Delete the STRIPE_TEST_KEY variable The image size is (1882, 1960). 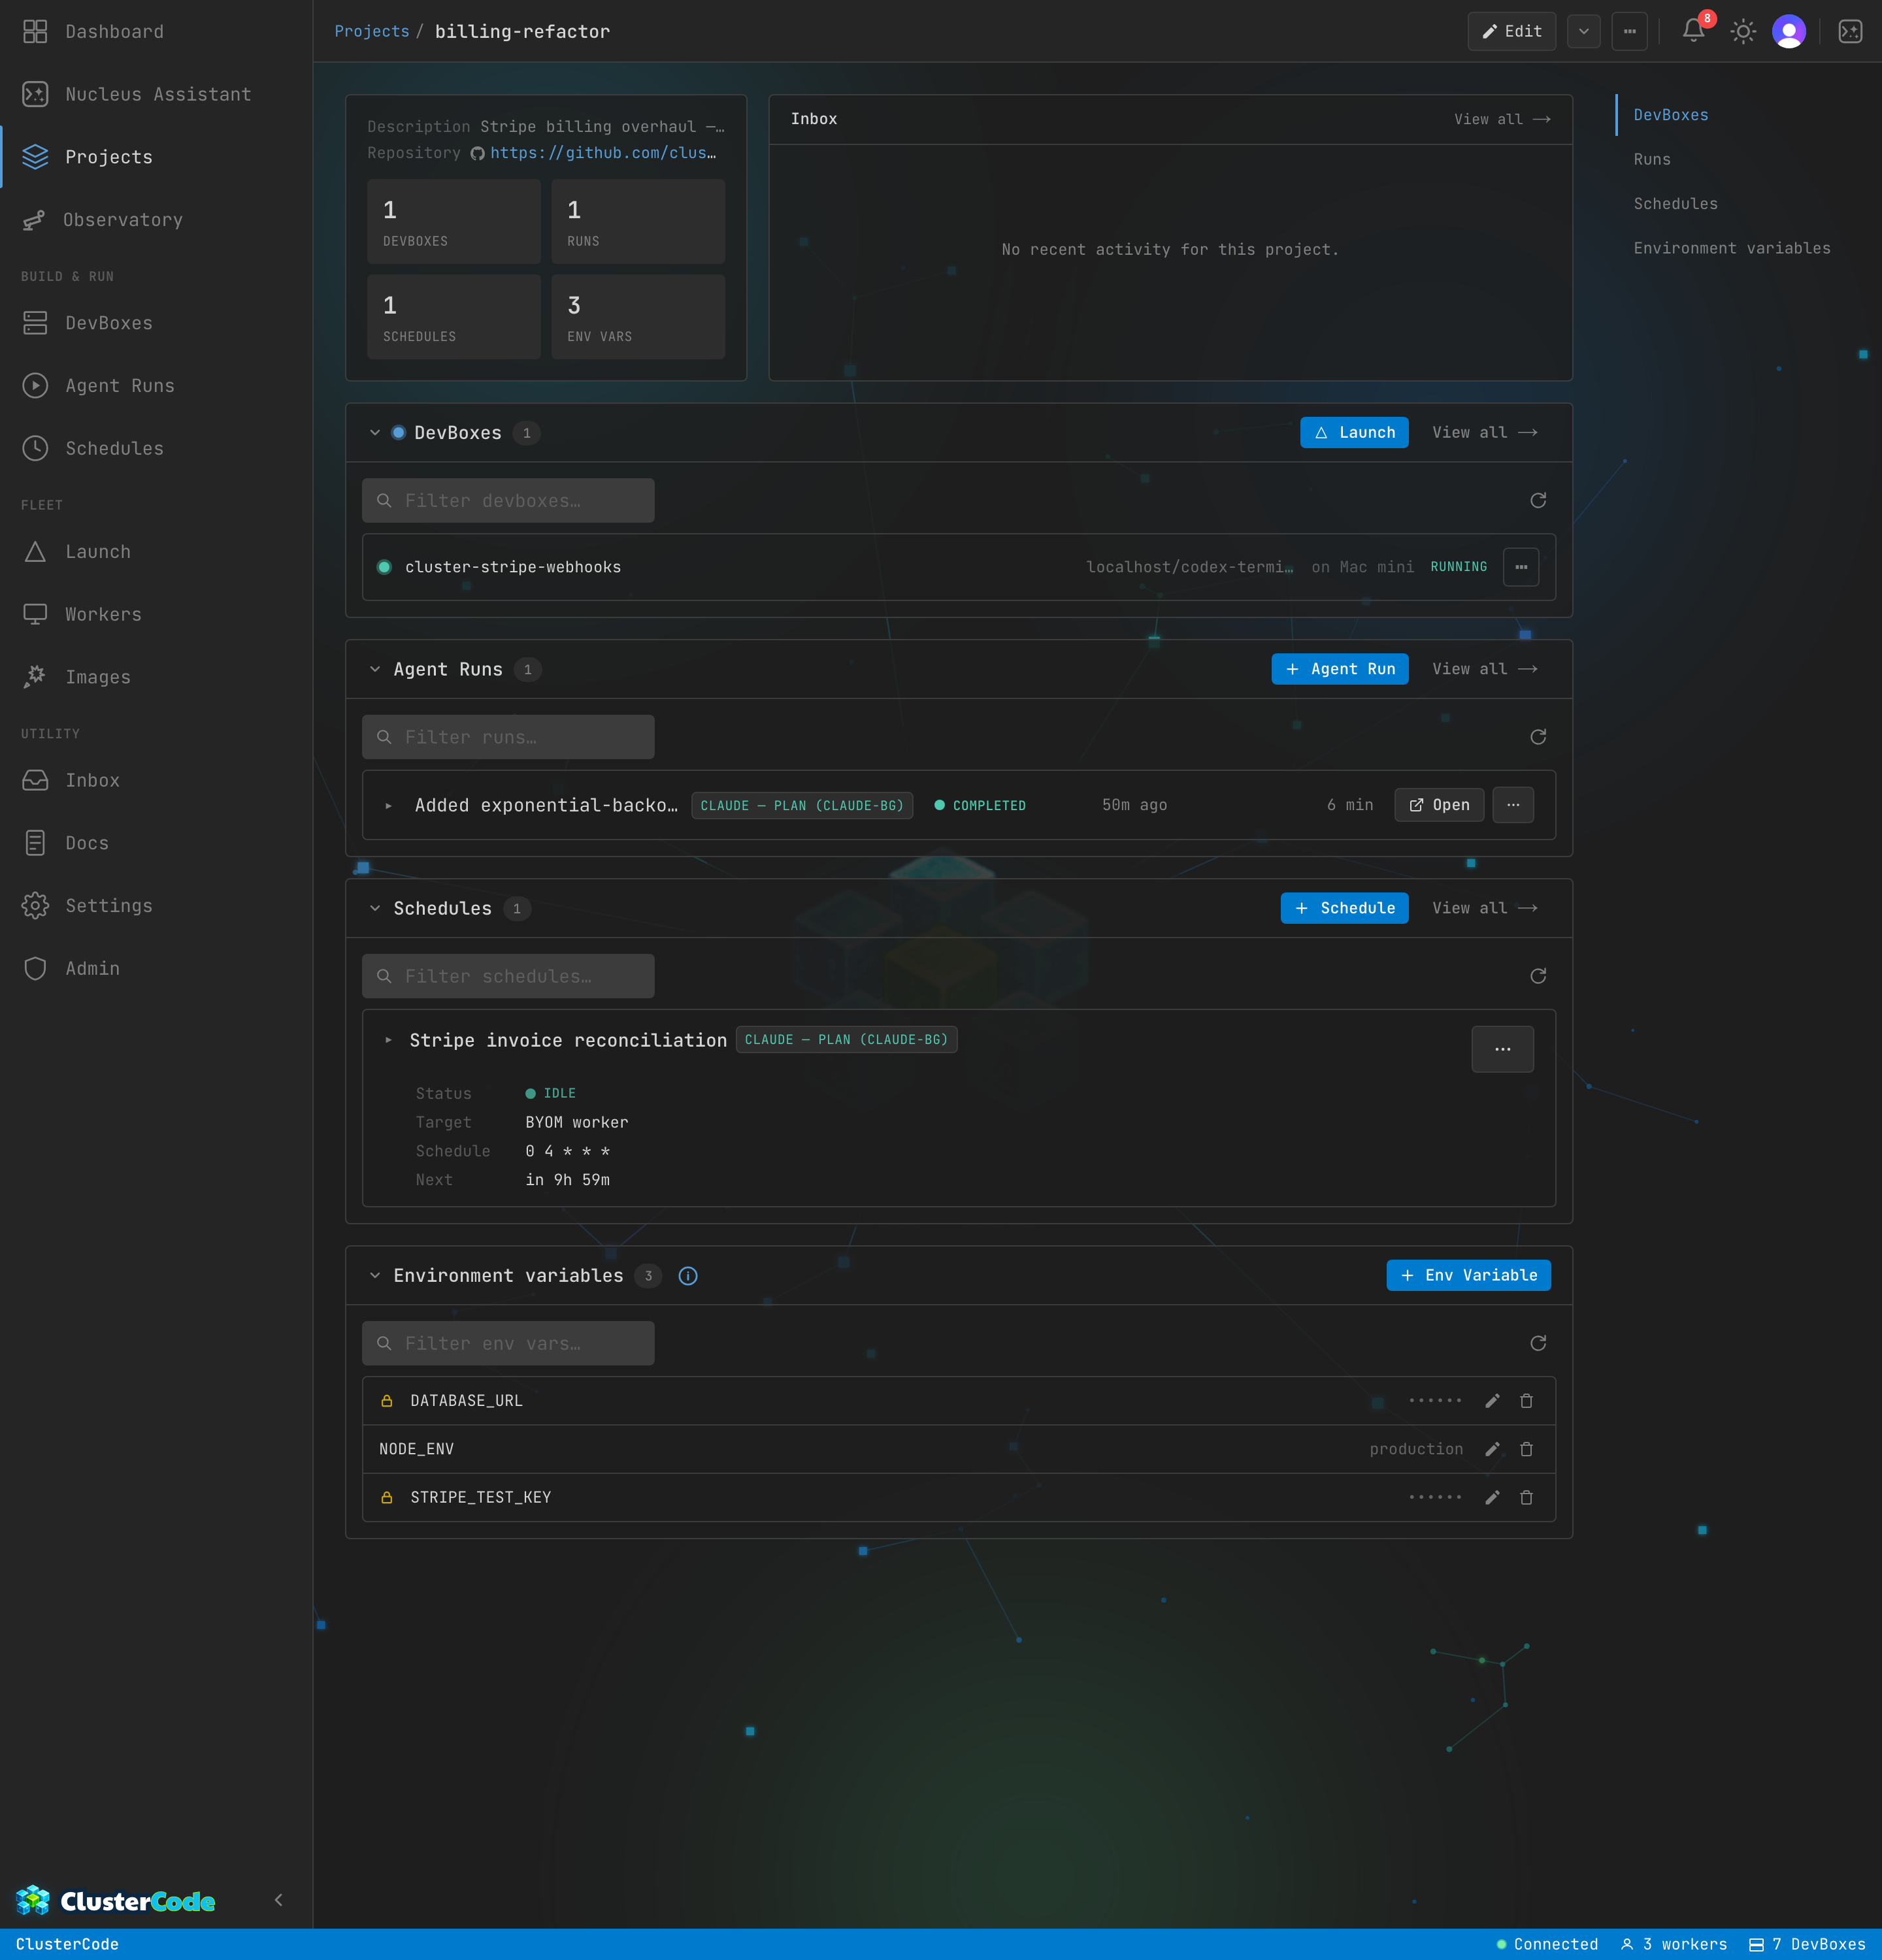(1526, 1497)
